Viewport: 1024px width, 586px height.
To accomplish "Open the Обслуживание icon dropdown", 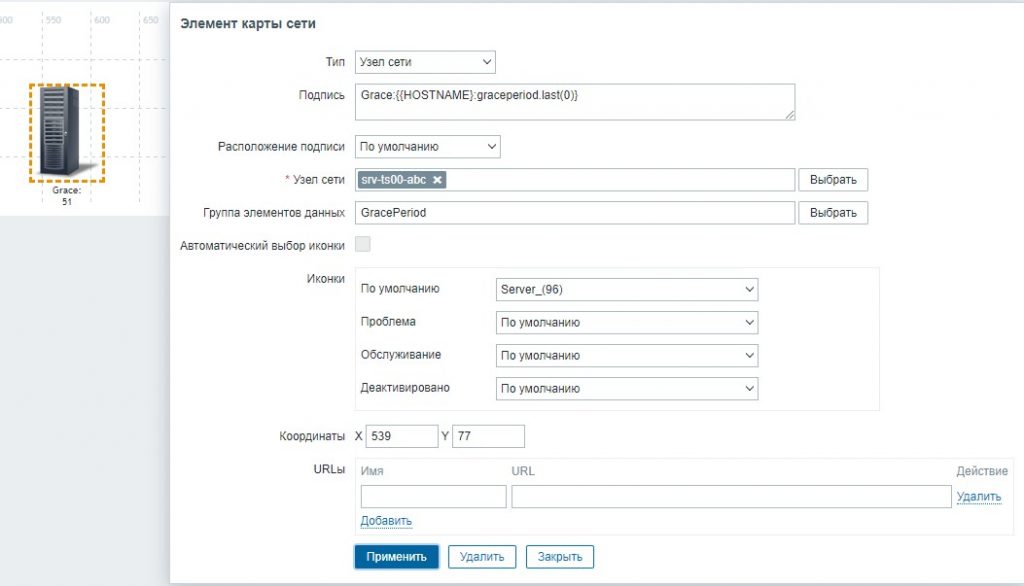I will tap(626, 356).
